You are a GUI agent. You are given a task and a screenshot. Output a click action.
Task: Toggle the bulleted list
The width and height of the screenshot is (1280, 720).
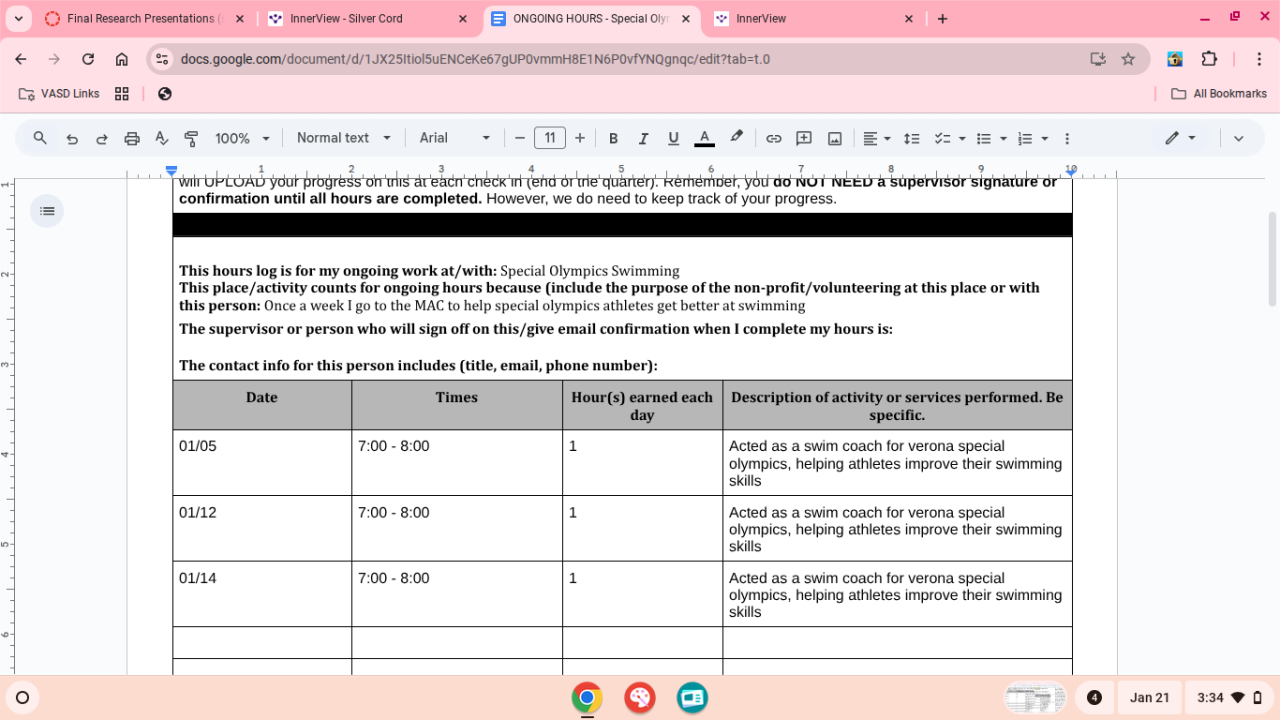pos(983,138)
